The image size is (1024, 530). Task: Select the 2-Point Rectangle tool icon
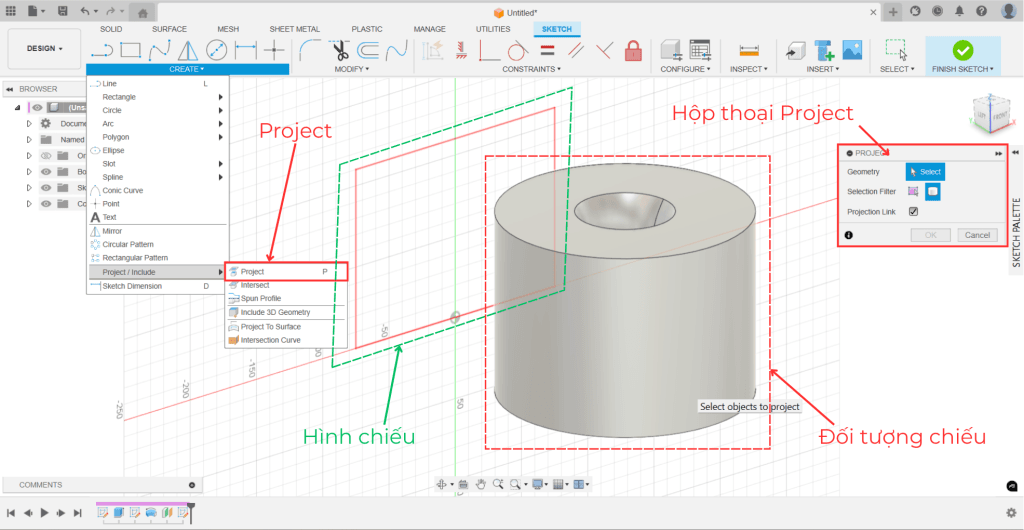point(130,49)
